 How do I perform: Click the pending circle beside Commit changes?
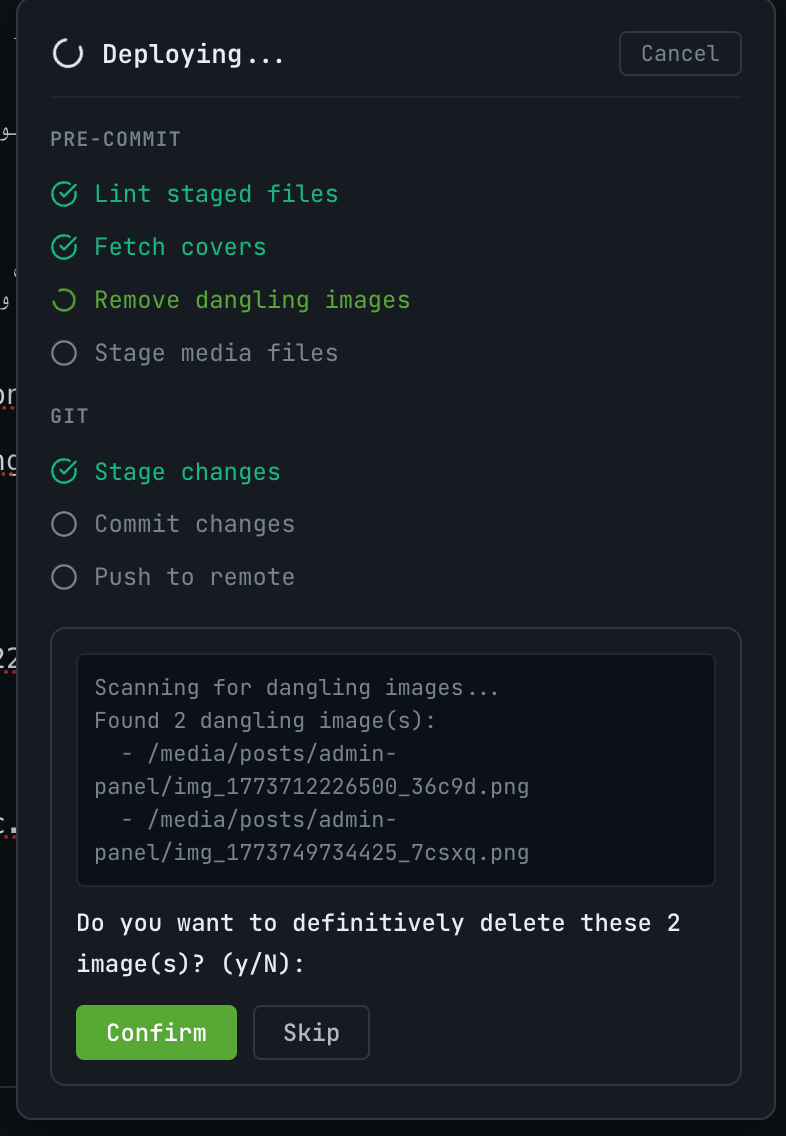pyautogui.click(x=63, y=524)
